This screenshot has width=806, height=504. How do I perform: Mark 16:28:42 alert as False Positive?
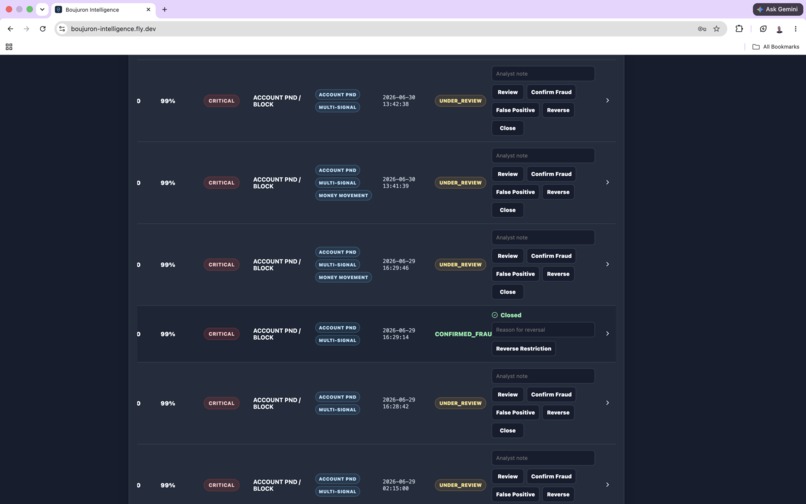point(515,412)
